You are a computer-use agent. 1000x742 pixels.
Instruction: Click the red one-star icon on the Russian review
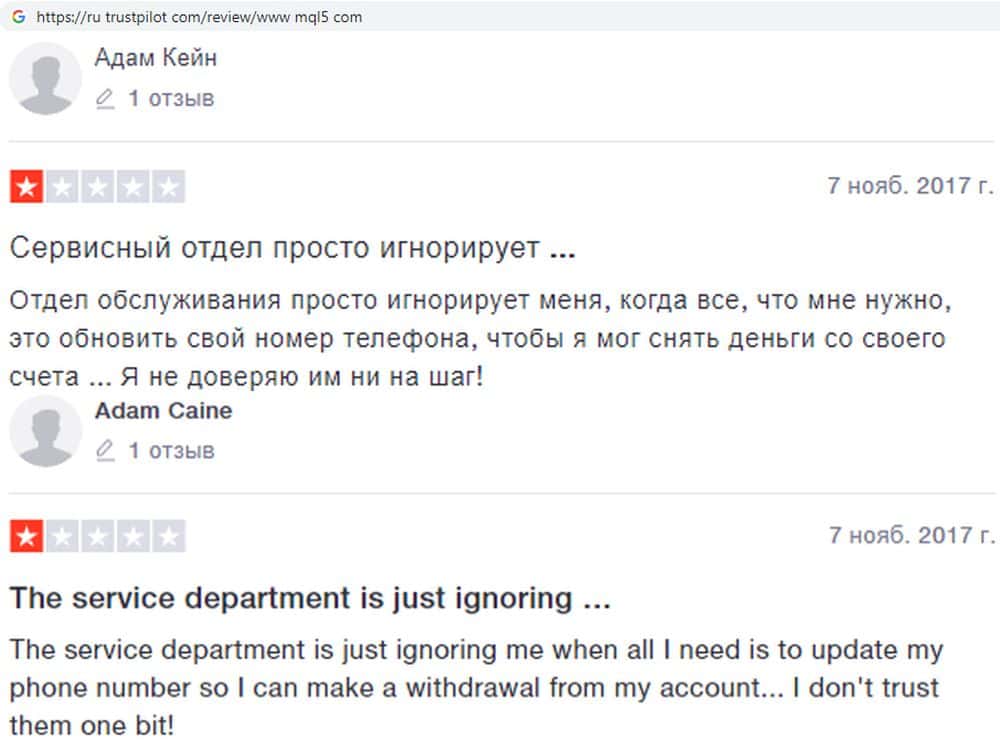[x=26, y=187]
